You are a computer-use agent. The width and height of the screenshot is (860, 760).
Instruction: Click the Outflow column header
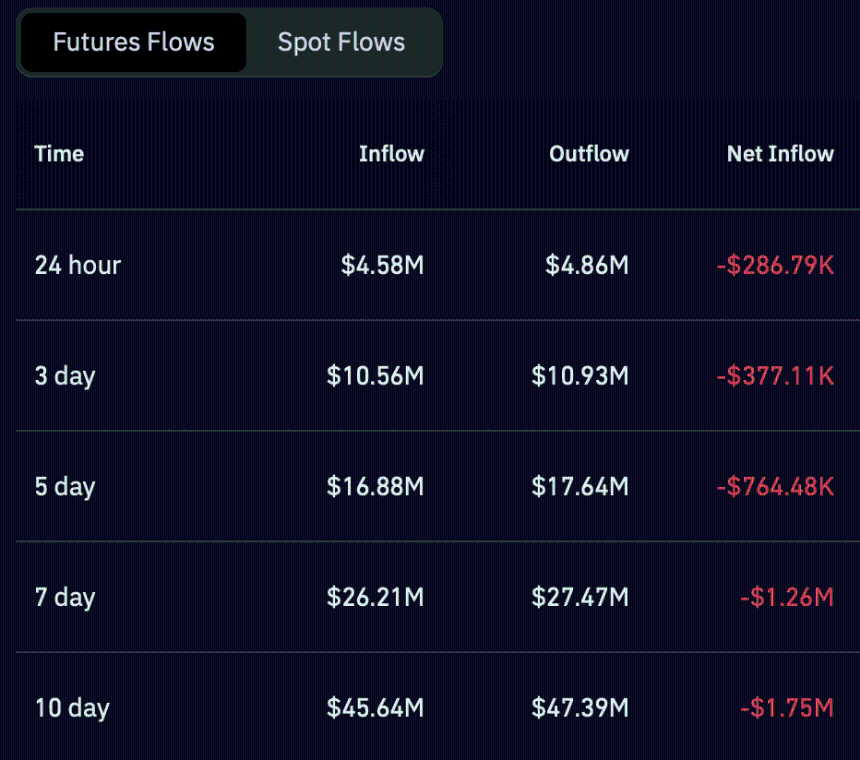[x=589, y=154]
